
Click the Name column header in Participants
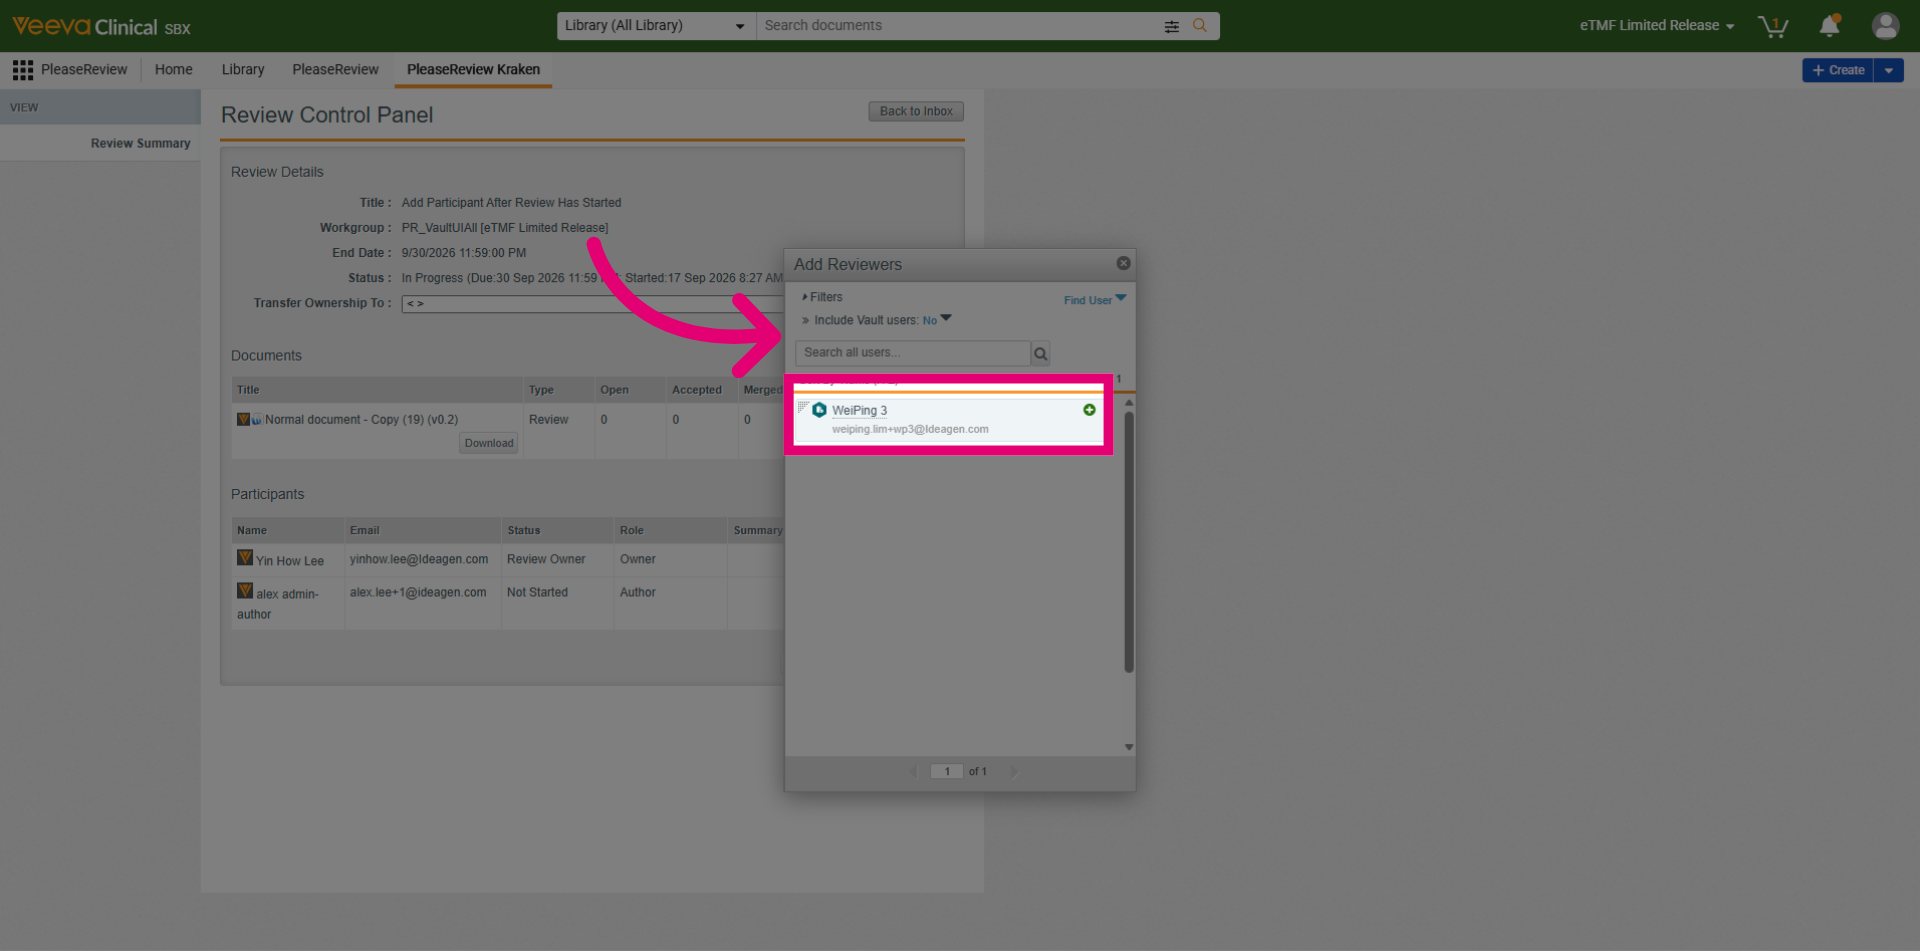pyautogui.click(x=287, y=530)
